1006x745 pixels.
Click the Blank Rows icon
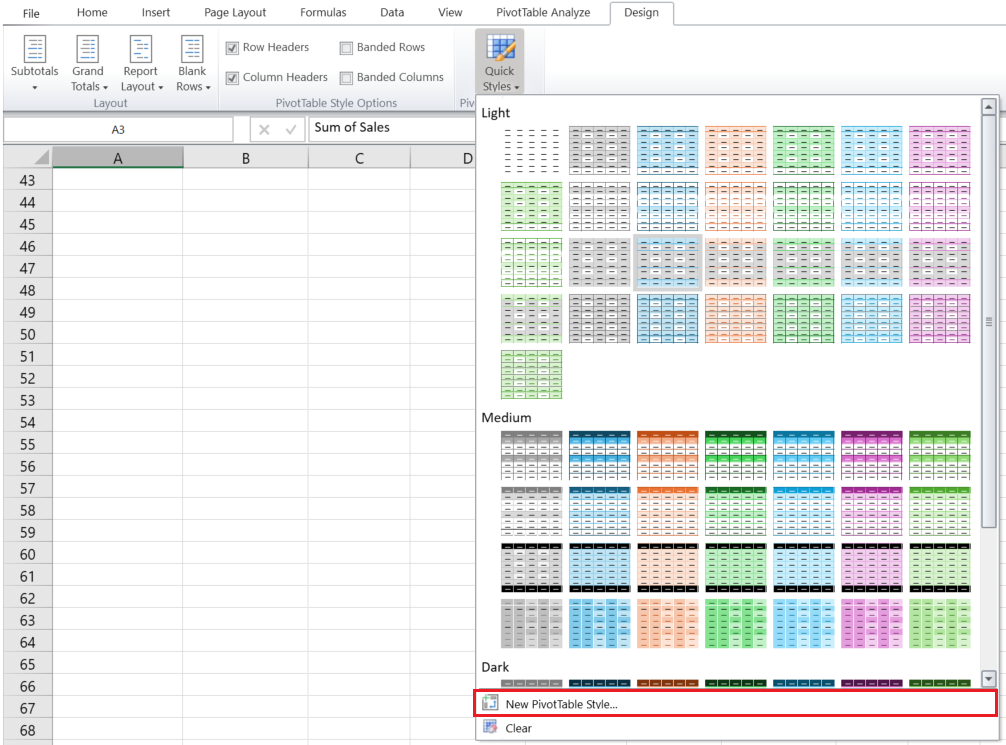point(192,49)
